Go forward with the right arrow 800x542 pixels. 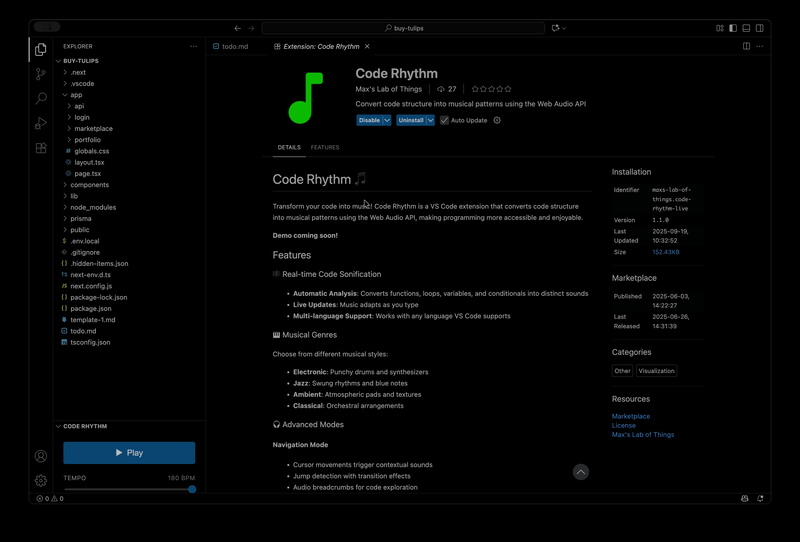251,28
